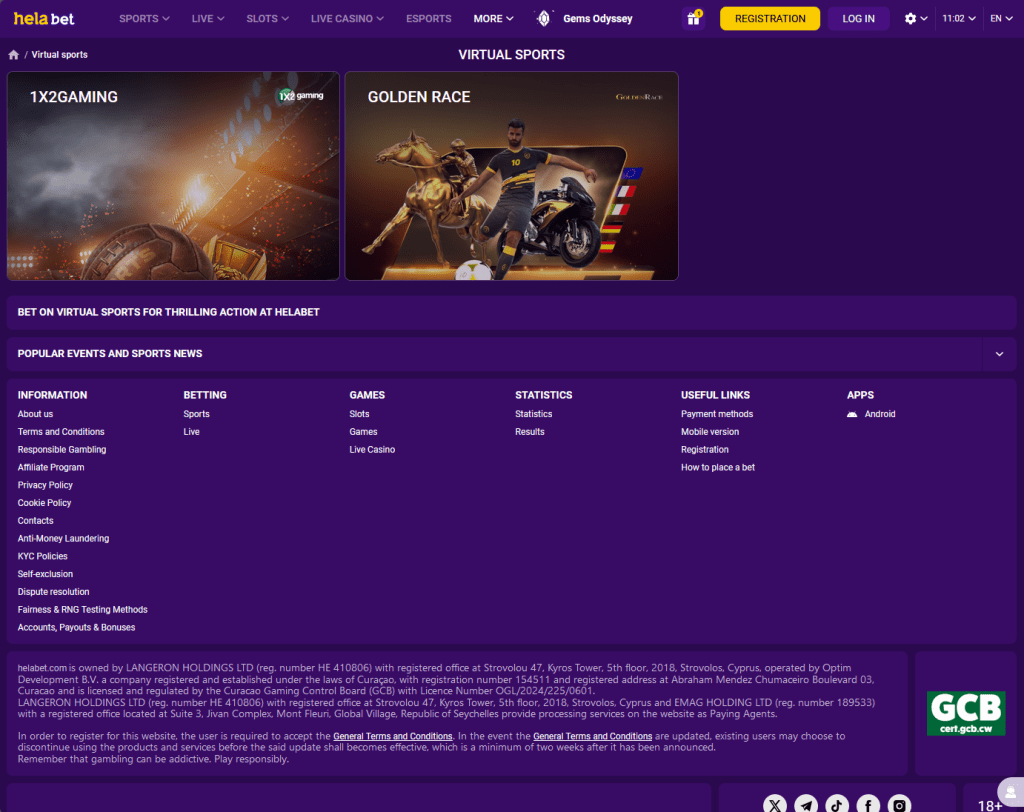Viewport: 1024px width, 812px height.
Task: Open the 11:02 time zone dropdown
Action: click(959, 18)
